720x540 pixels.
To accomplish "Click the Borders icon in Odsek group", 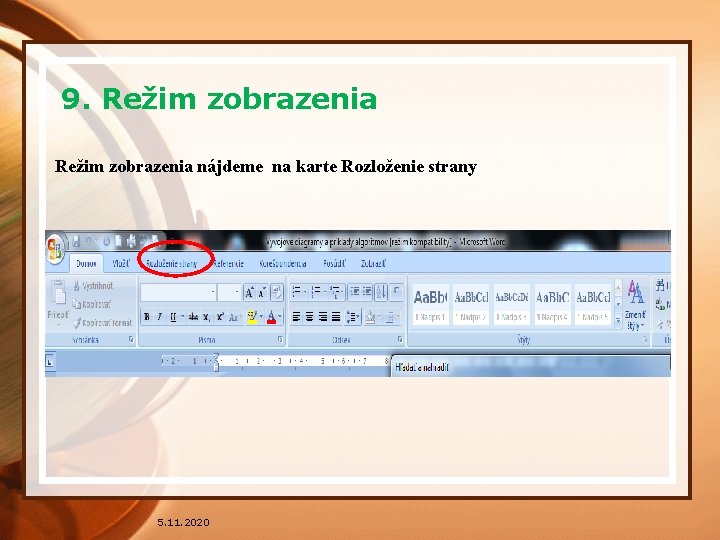I will 392,316.
